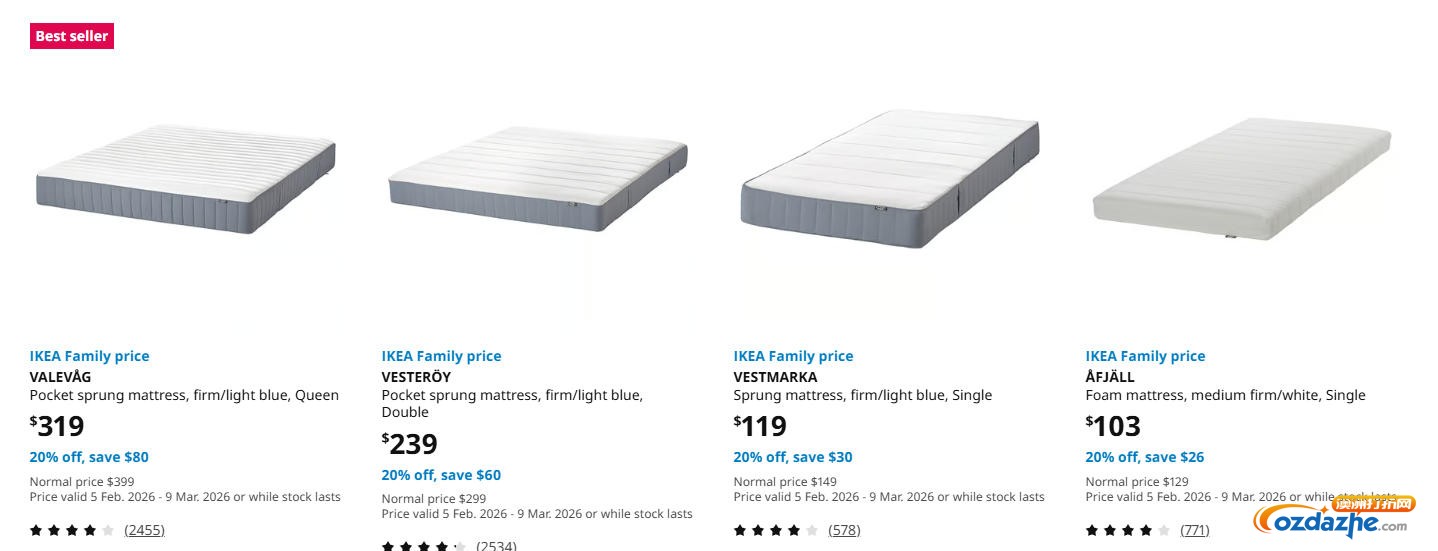Click IKEA Family price label above VALEVÅG
The image size is (1438, 551).
(89, 356)
